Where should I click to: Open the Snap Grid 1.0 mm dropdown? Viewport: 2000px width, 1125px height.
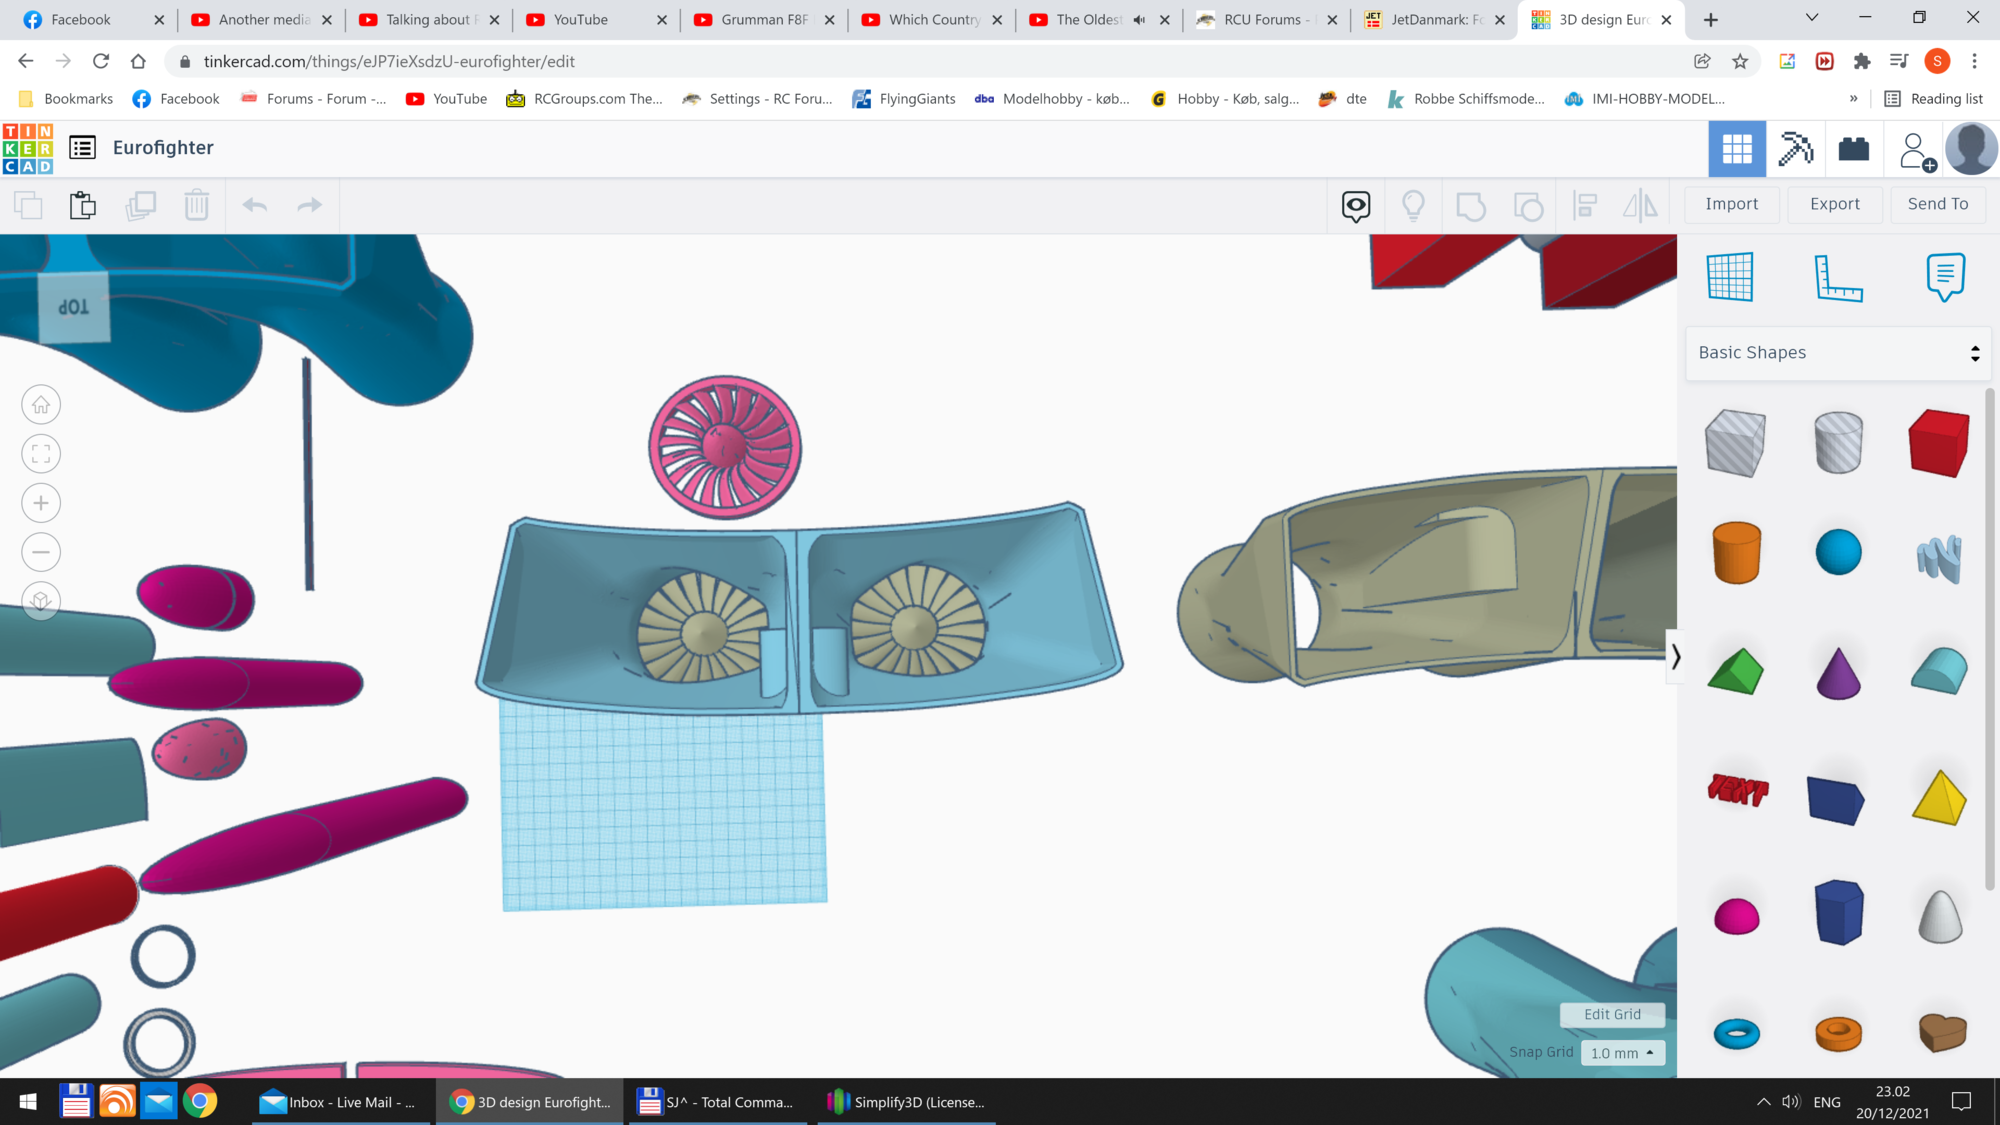1622,1053
